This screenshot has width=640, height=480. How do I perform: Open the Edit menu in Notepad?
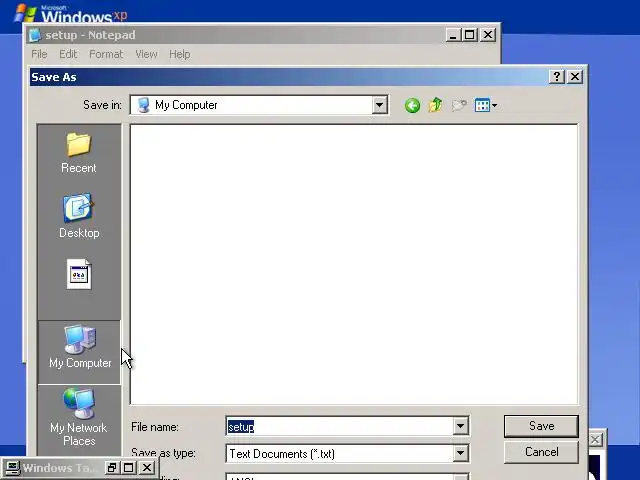68,54
